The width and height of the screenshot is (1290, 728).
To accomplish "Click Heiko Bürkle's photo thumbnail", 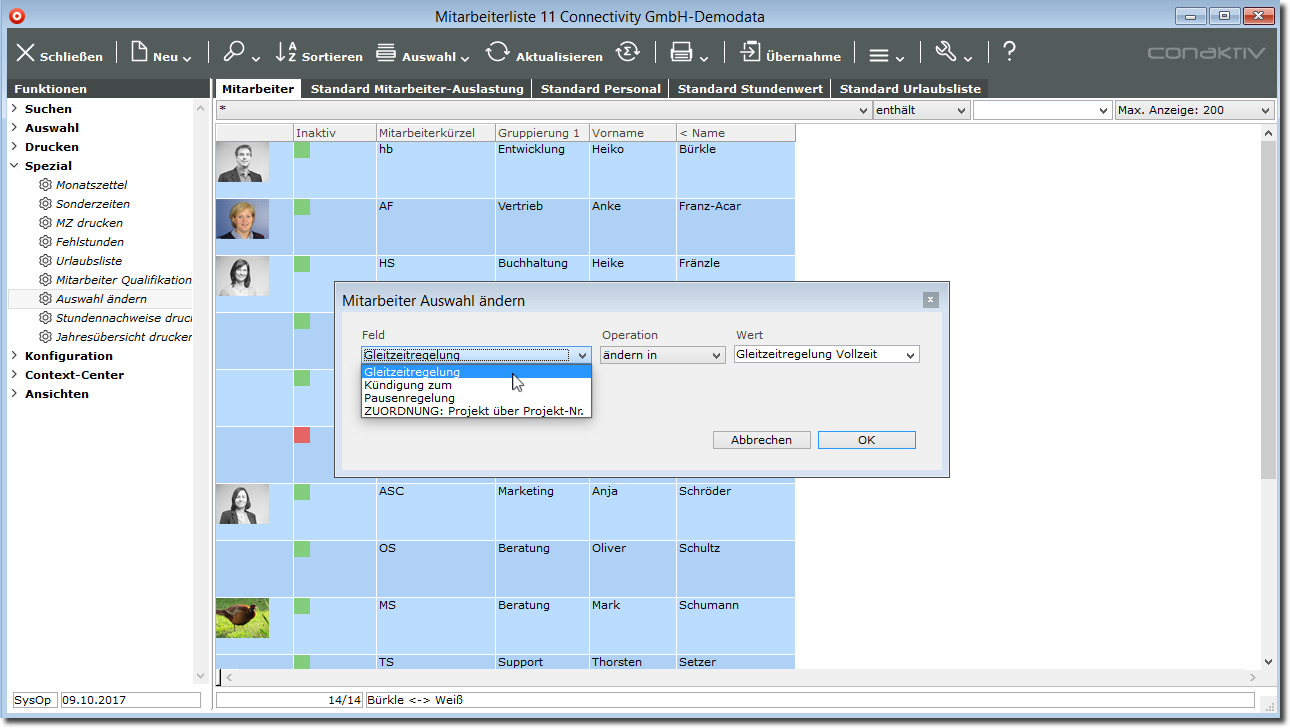I will click(x=242, y=162).
